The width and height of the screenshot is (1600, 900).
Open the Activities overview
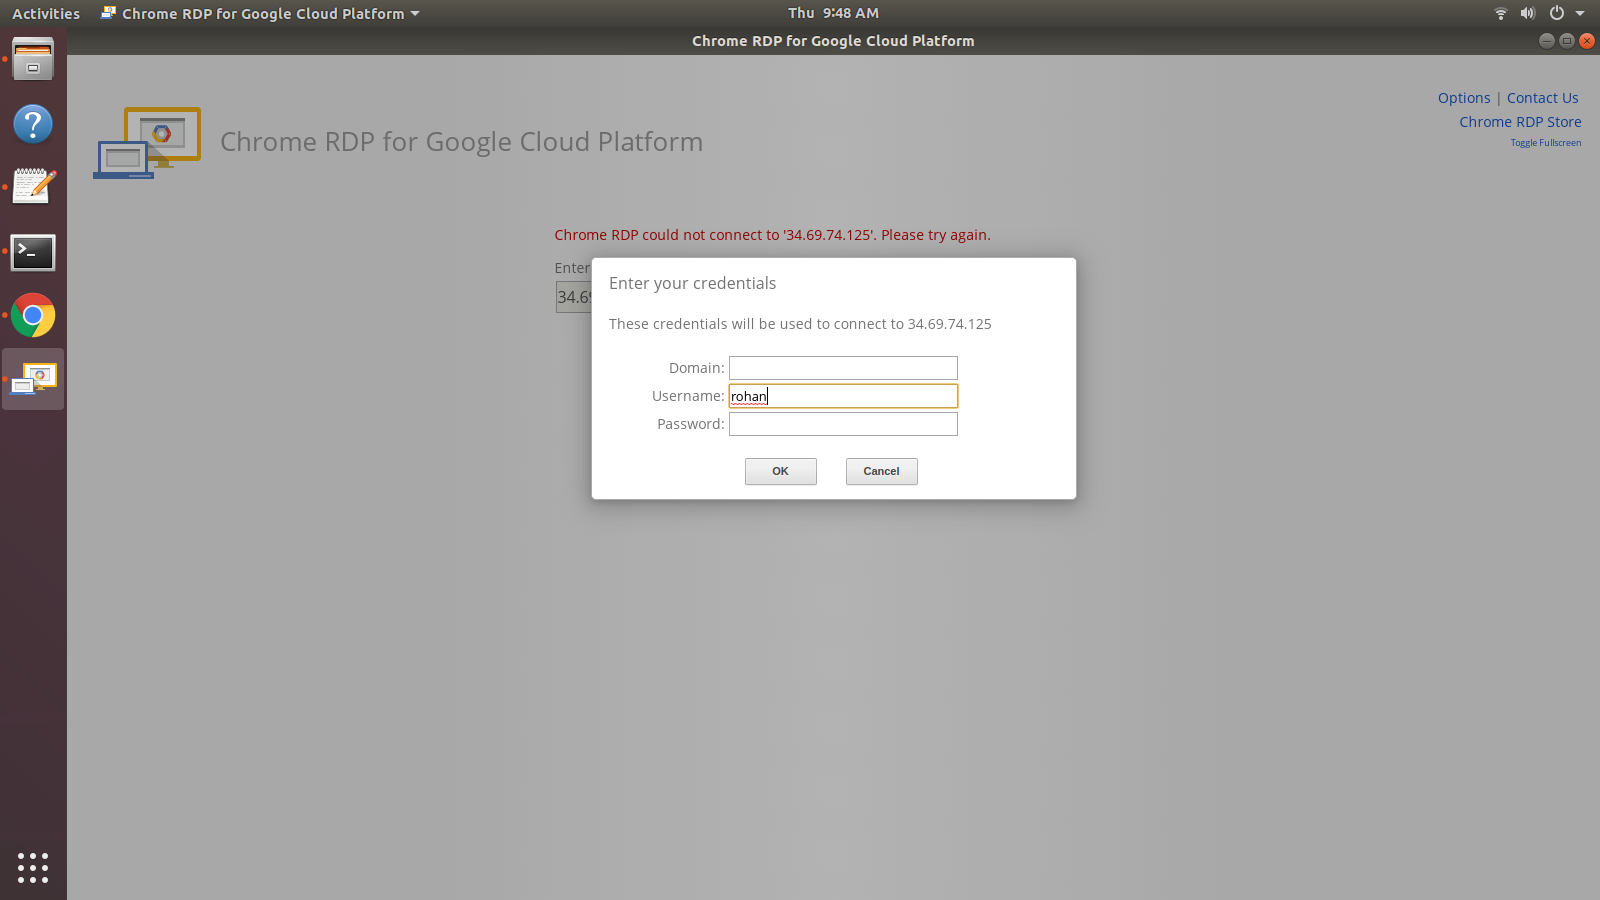click(46, 13)
